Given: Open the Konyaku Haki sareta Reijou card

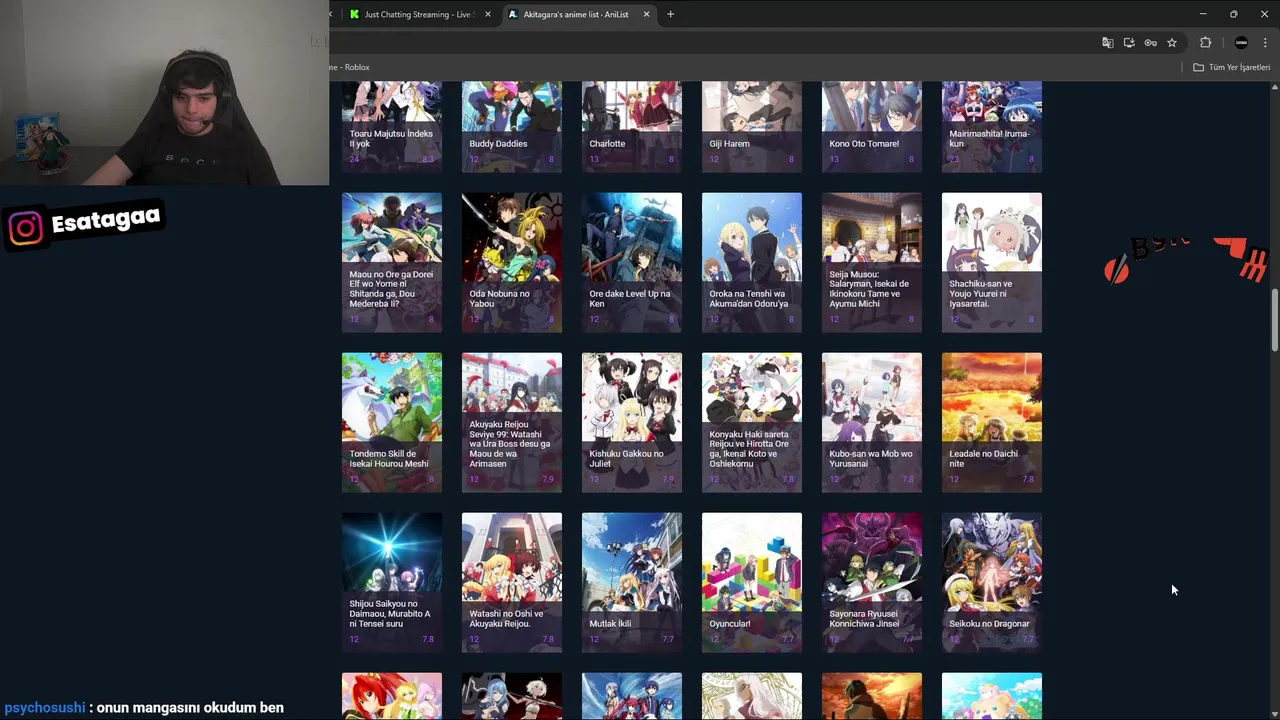Looking at the screenshot, I should [752, 422].
